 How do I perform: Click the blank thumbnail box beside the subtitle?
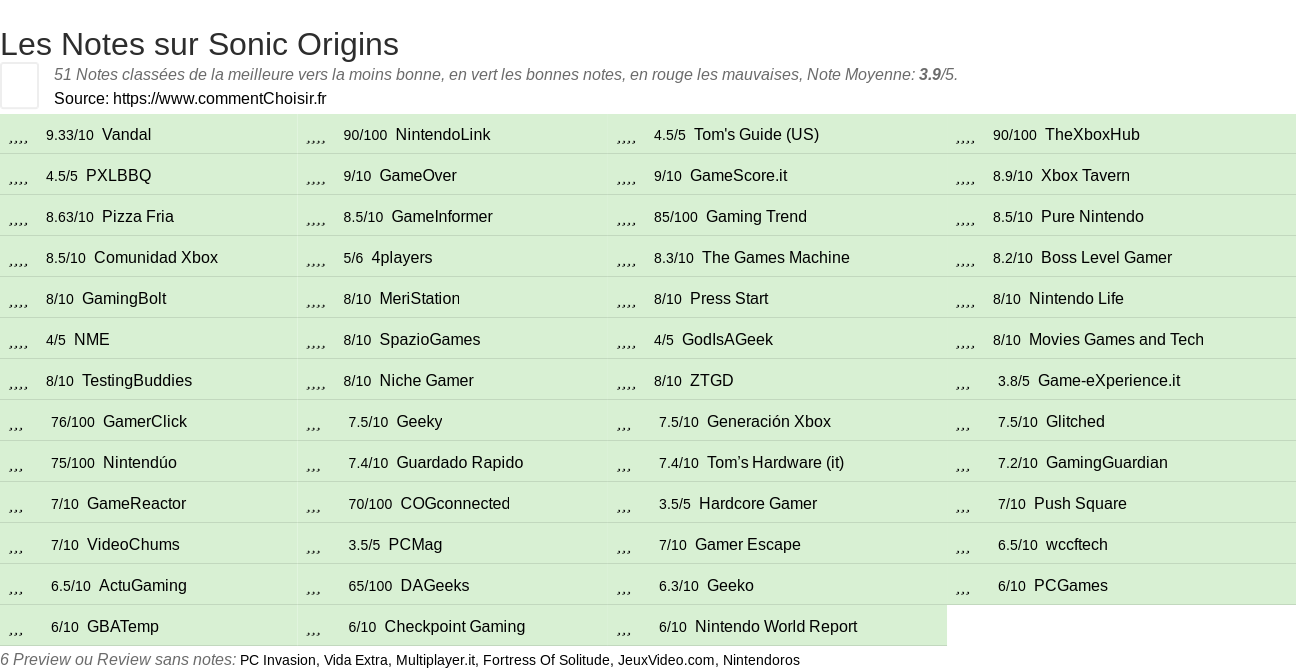[x=19, y=85]
